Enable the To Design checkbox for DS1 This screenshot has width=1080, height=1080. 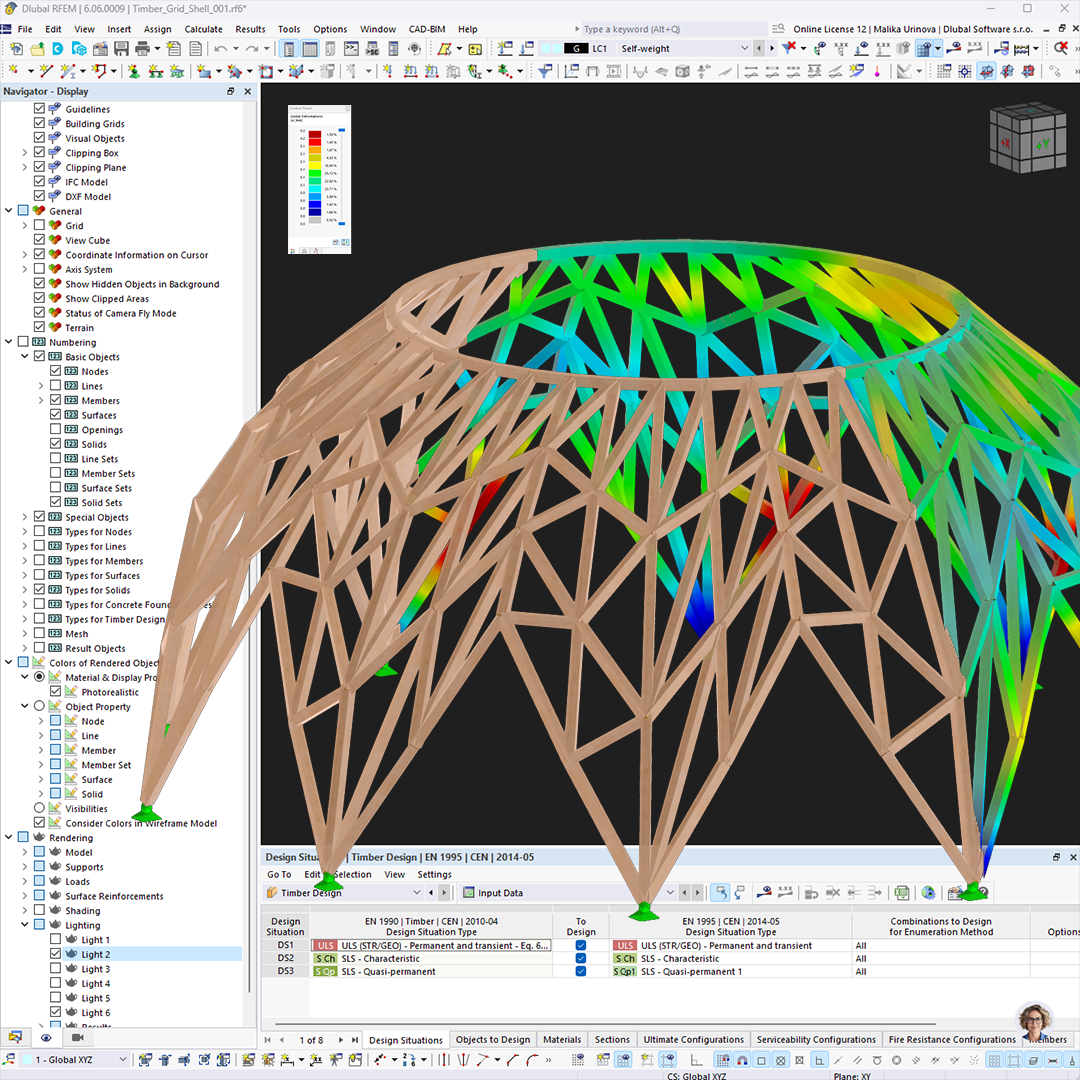(581, 945)
